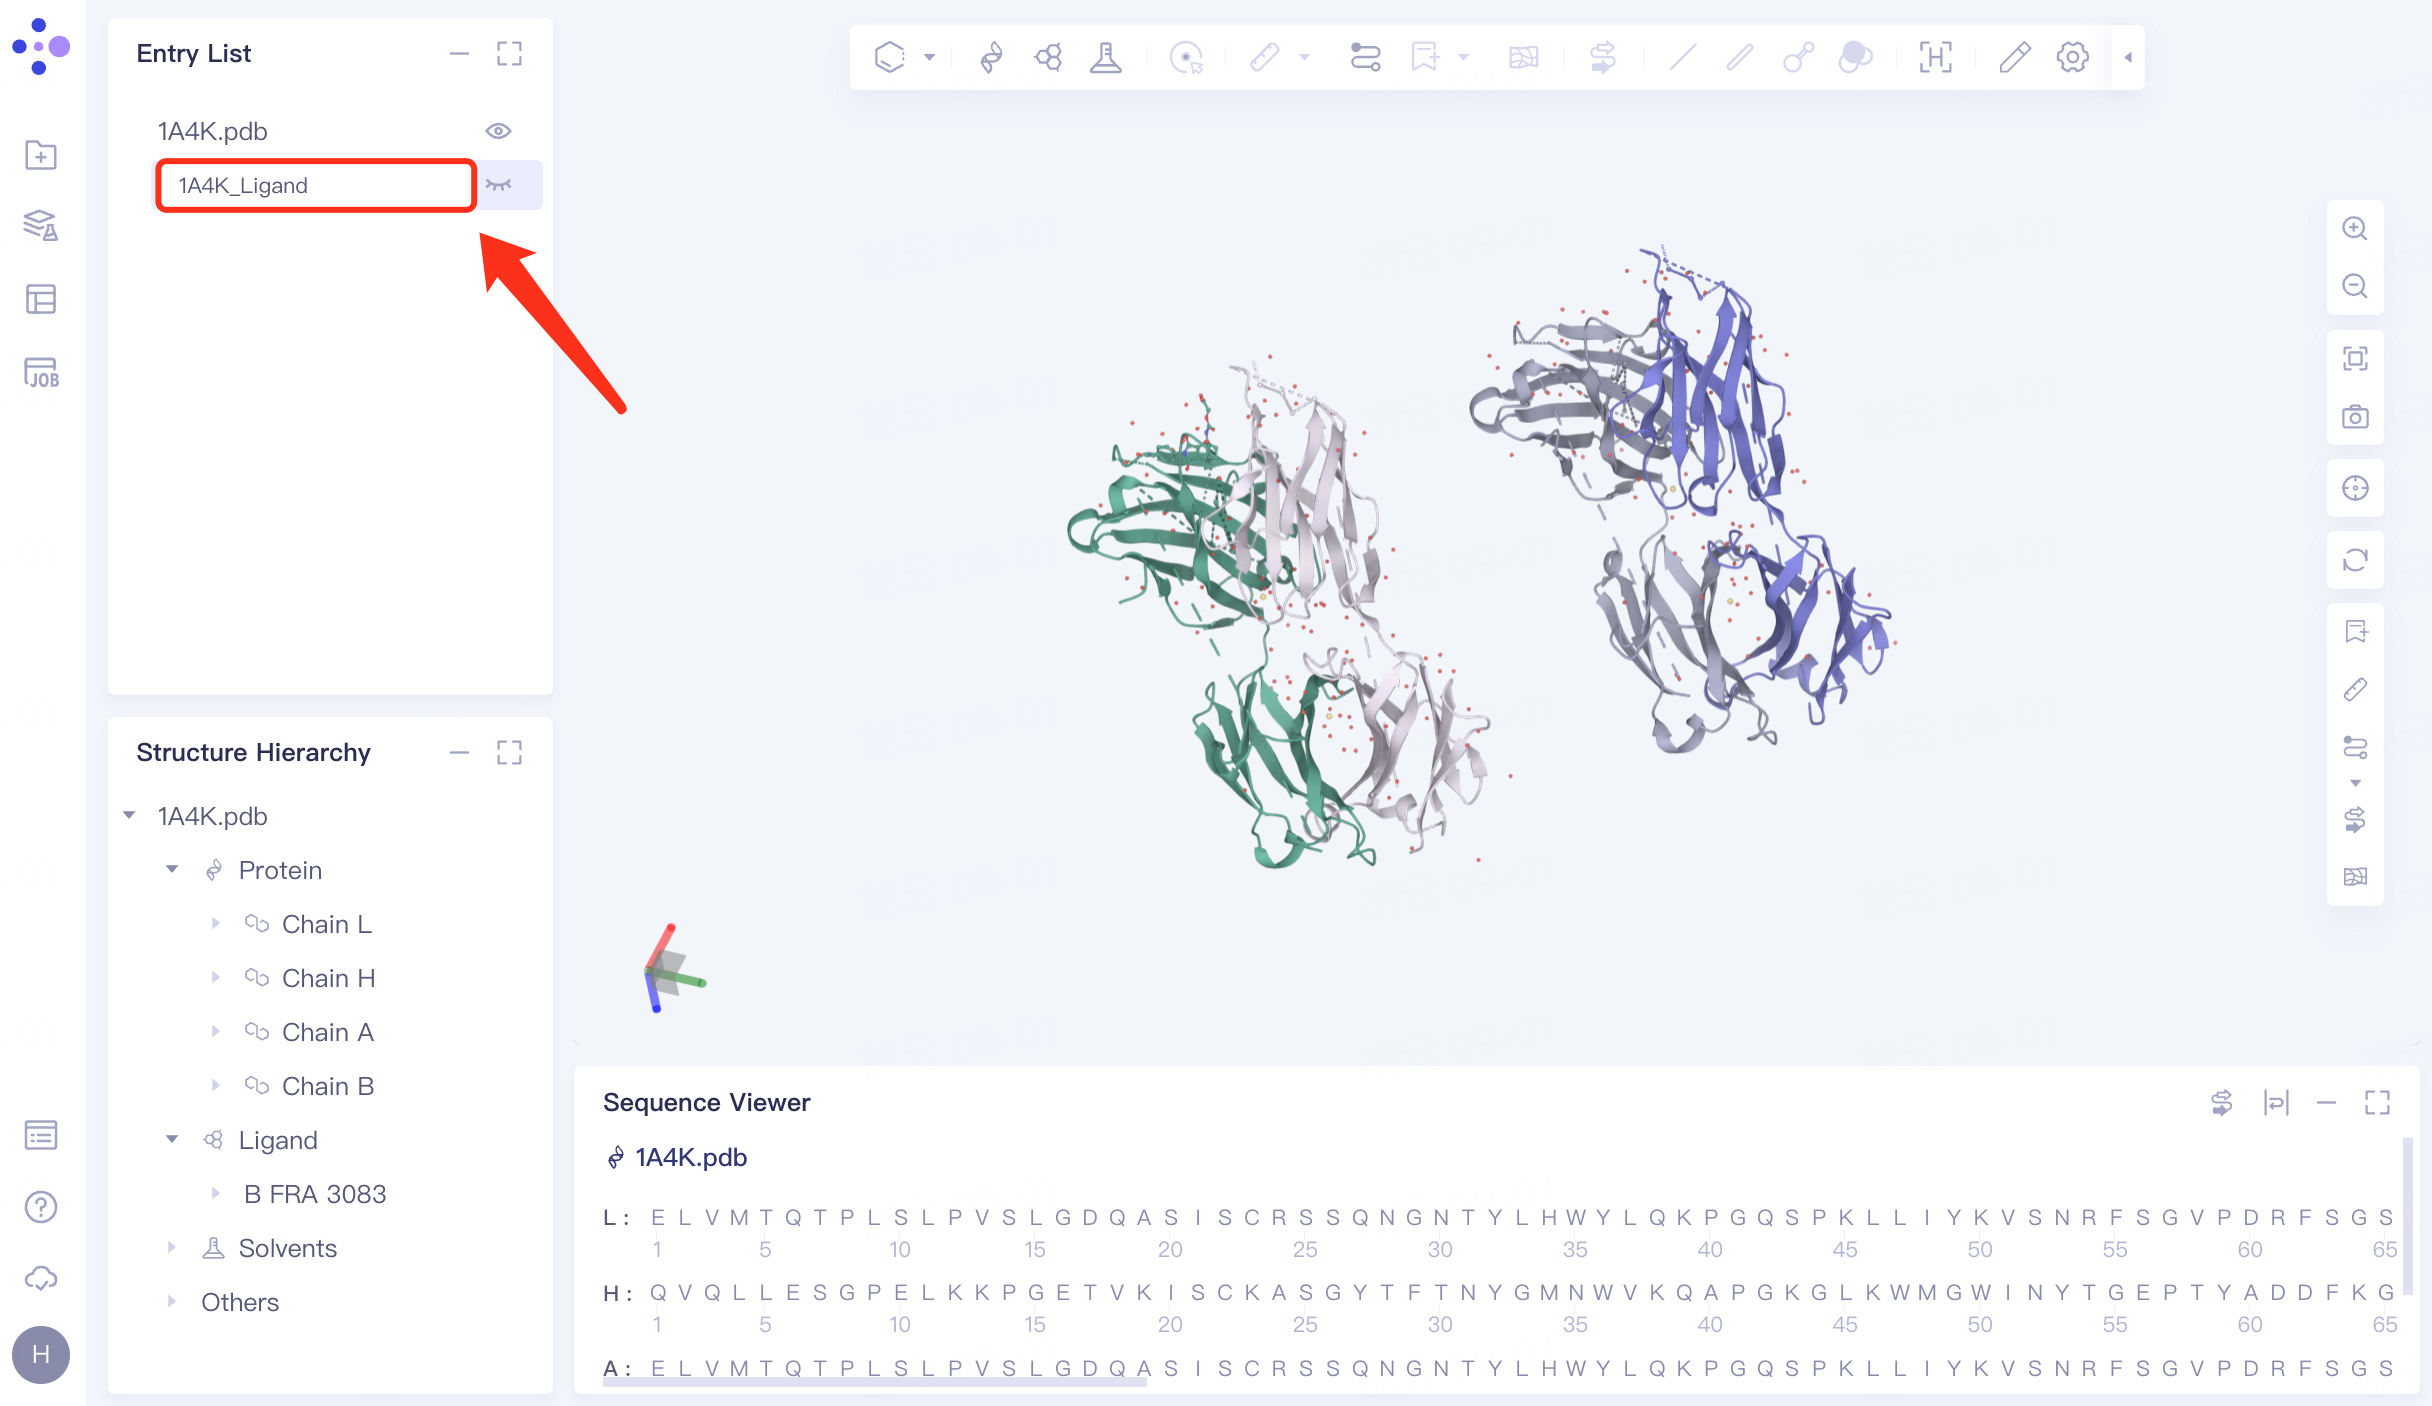The height and width of the screenshot is (1406, 2432).
Task: Select the B FRA 3083 ligand item
Action: point(315,1193)
